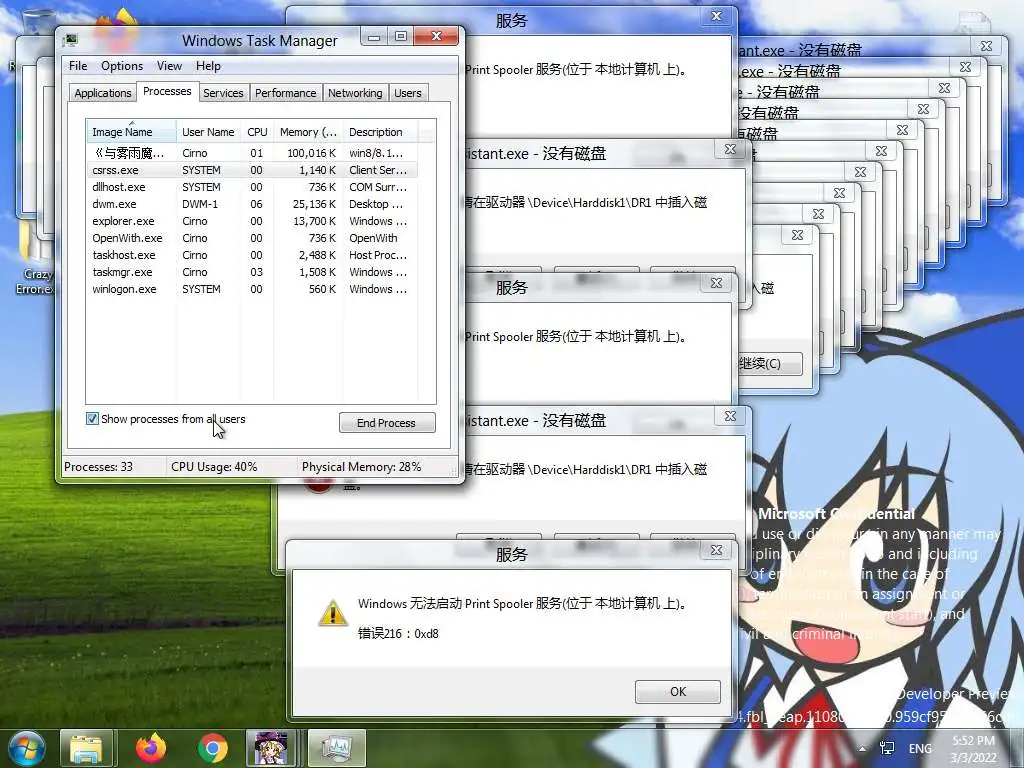Screen dimensions: 1024x768
Task: Open the File menu in Task Manager
Action: (78, 66)
